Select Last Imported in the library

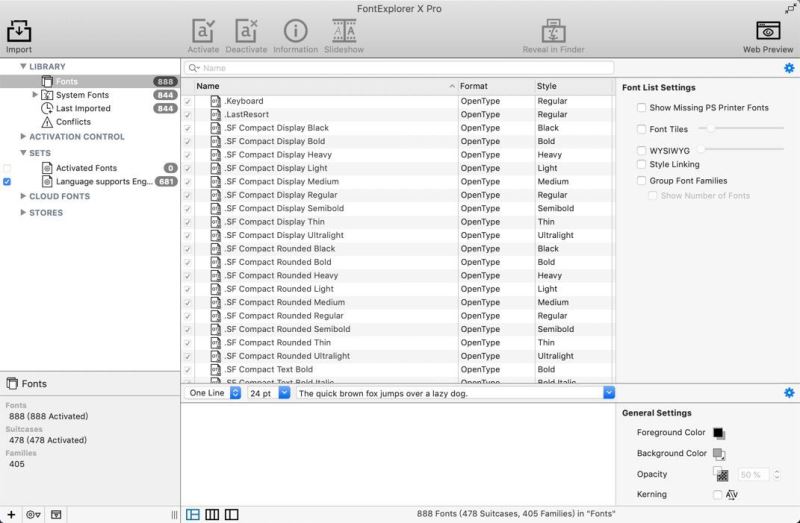(x=83, y=108)
